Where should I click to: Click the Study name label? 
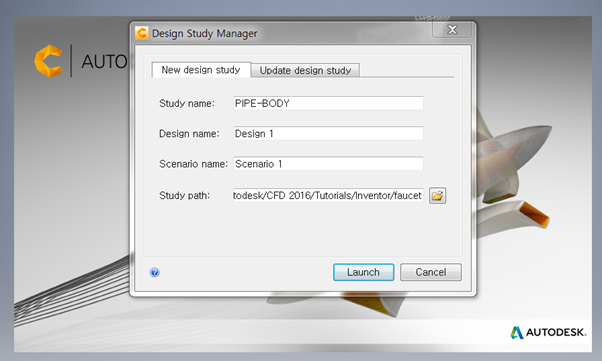click(187, 103)
